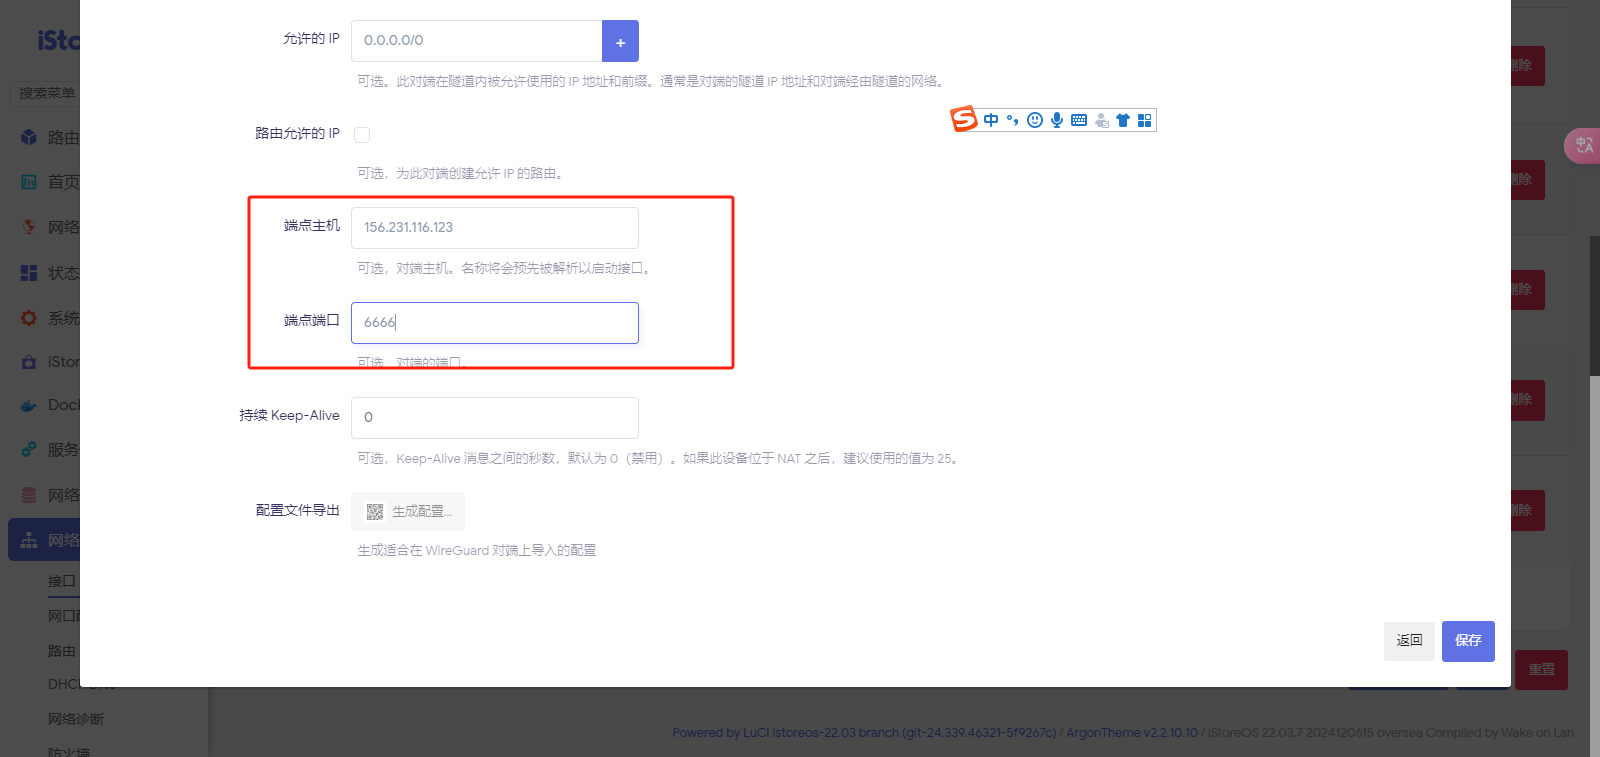This screenshot has width=1600, height=757.
Task: Open the Sogou toolbox grid icon
Action: tap(1145, 120)
